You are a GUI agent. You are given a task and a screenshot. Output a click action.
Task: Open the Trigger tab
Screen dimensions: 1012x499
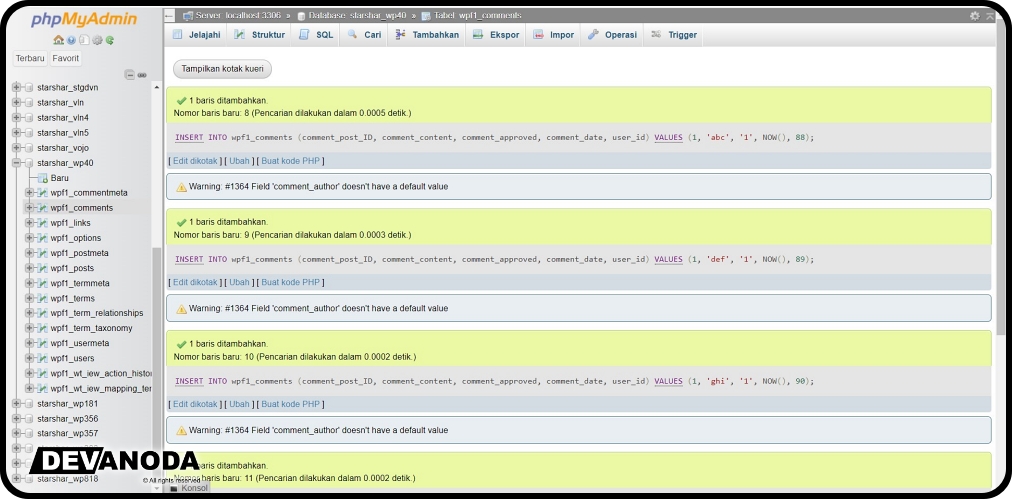[x=674, y=35]
